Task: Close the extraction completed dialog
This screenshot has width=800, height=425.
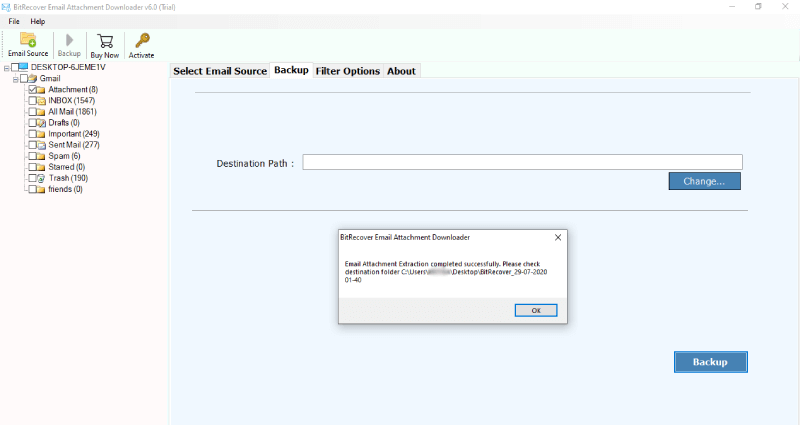Action: pyautogui.click(x=558, y=237)
